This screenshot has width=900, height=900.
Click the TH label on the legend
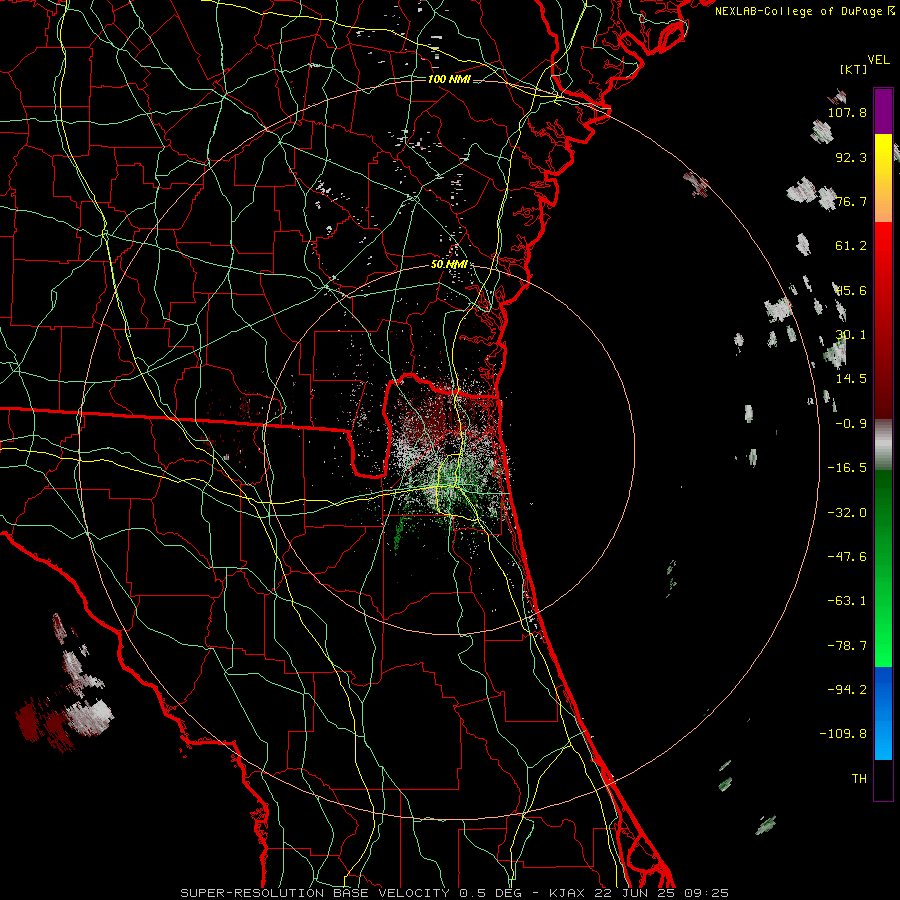859,779
